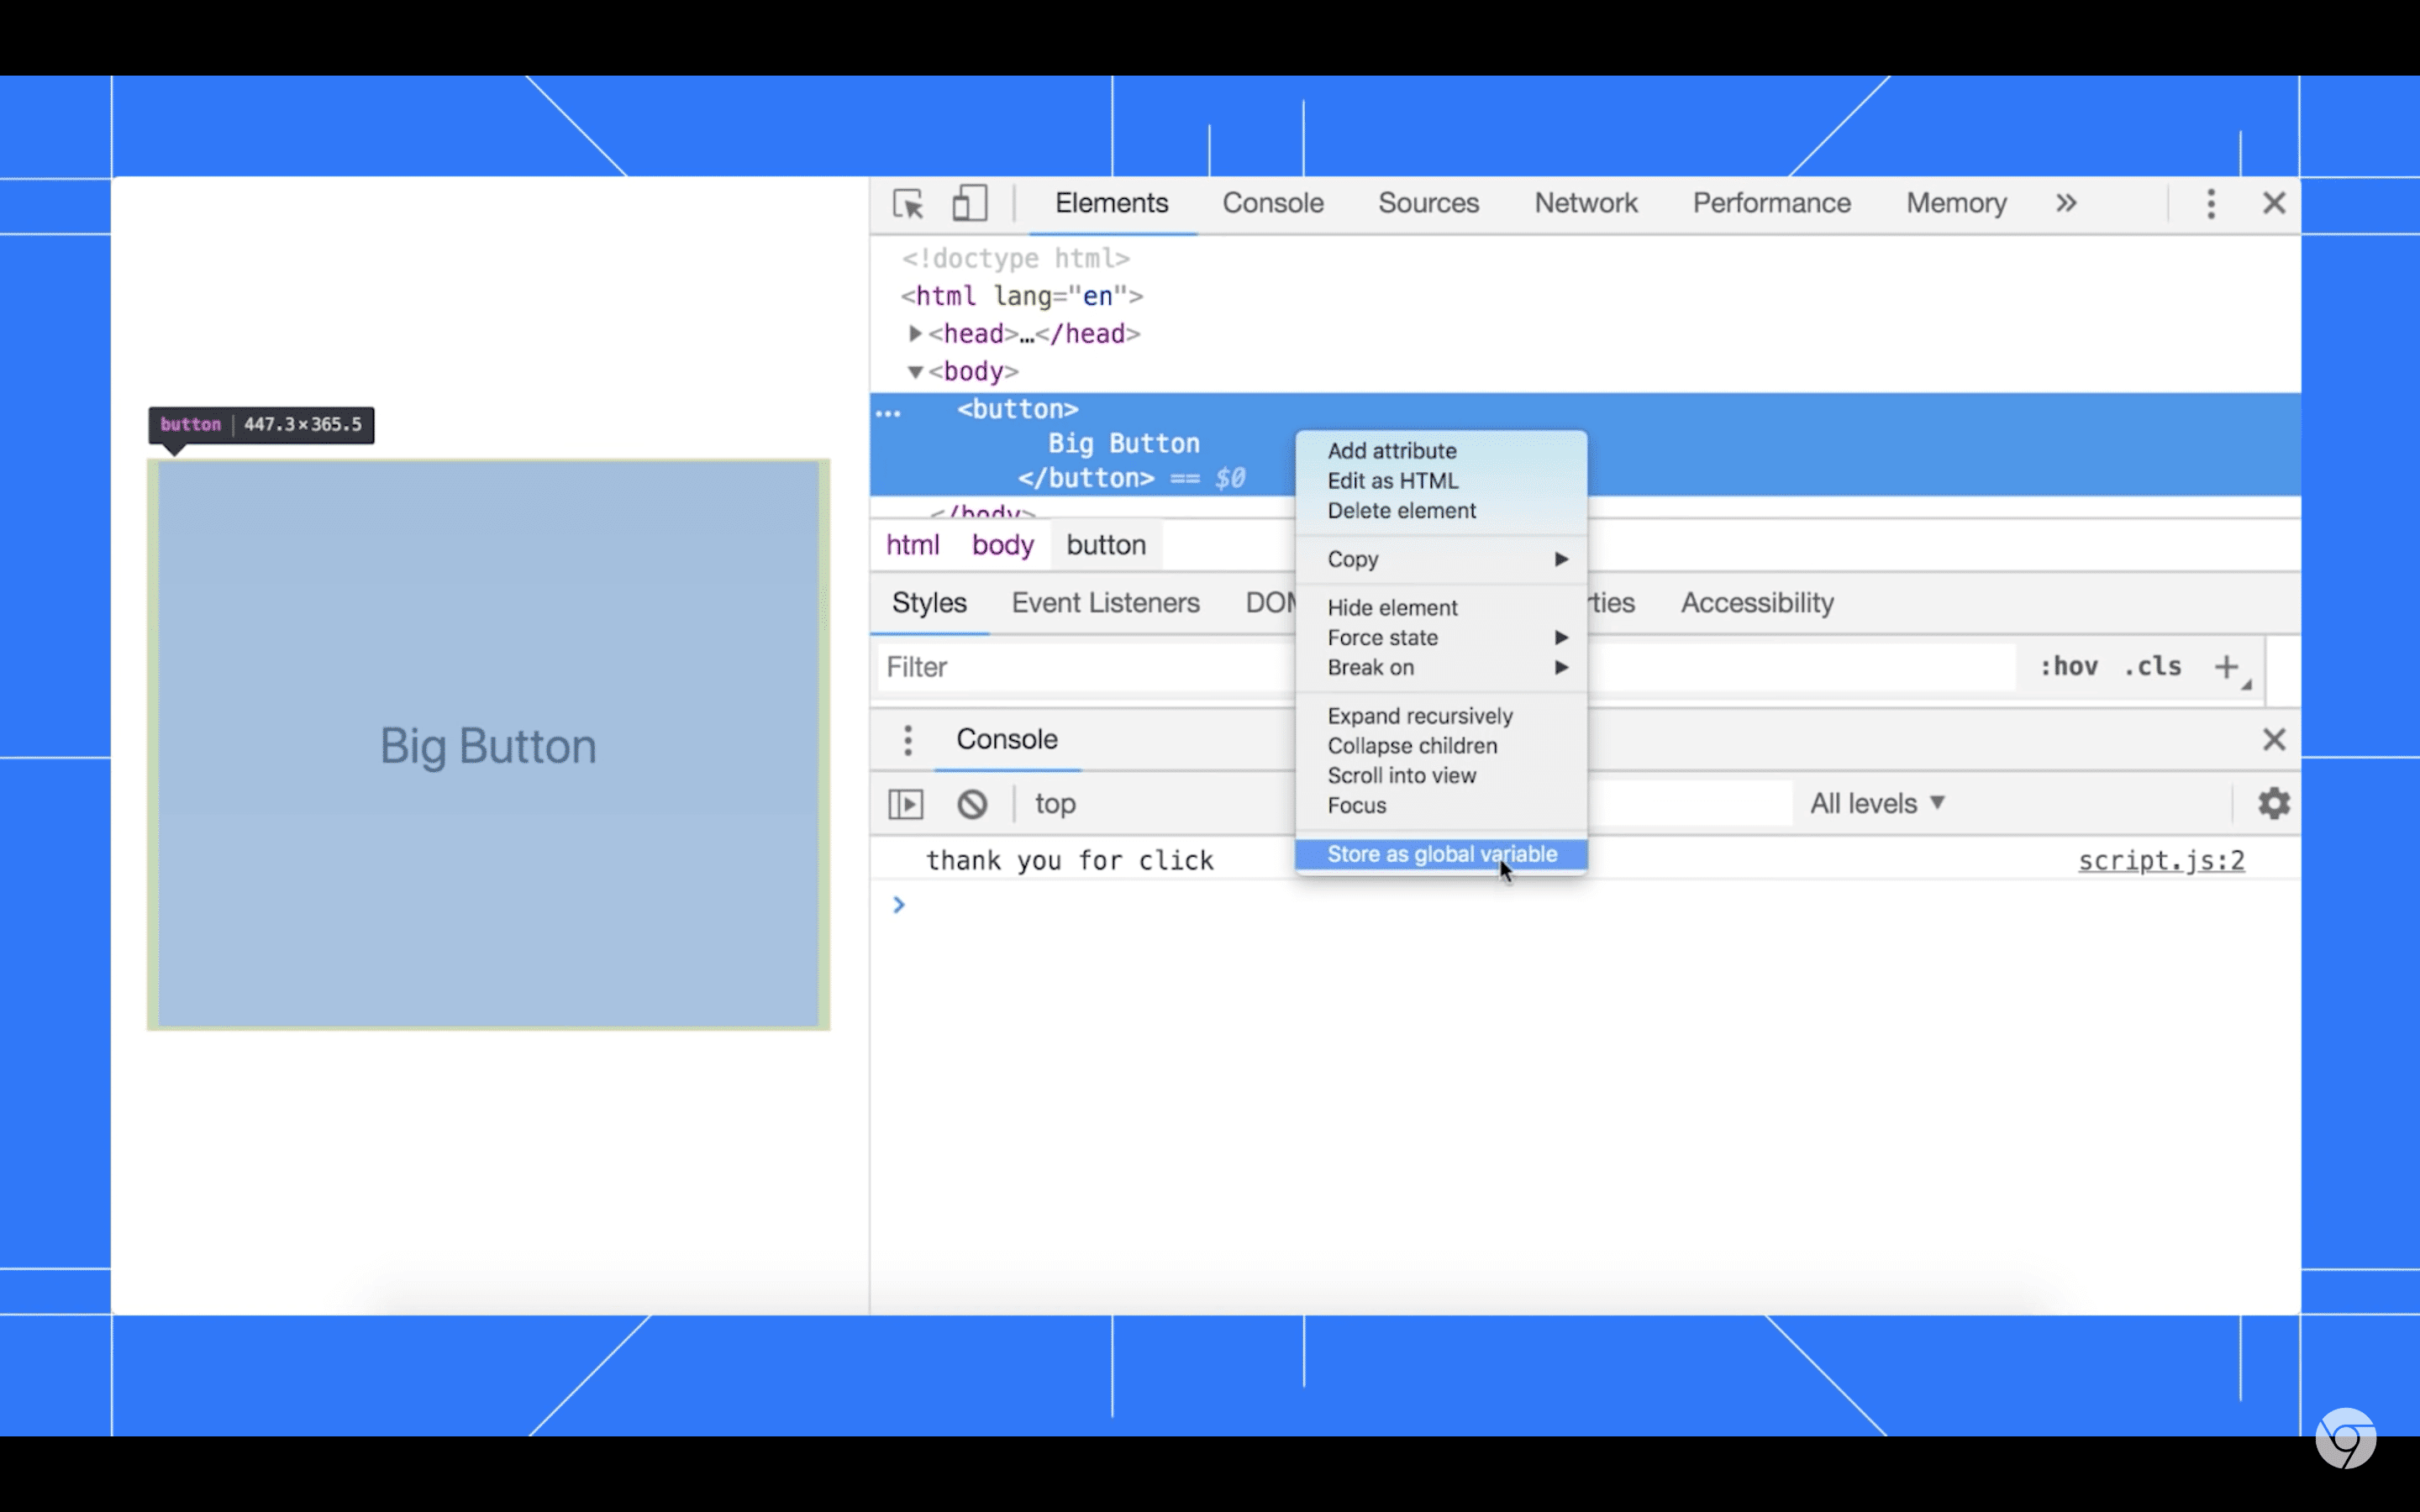Click the + add style rule icon
The width and height of the screenshot is (2420, 1512).
(x=2230, y=667)
